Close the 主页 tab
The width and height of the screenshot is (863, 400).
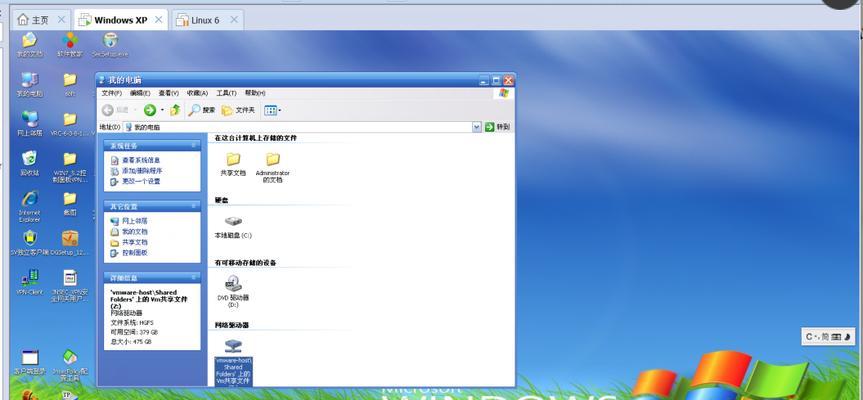coord(61,20)
